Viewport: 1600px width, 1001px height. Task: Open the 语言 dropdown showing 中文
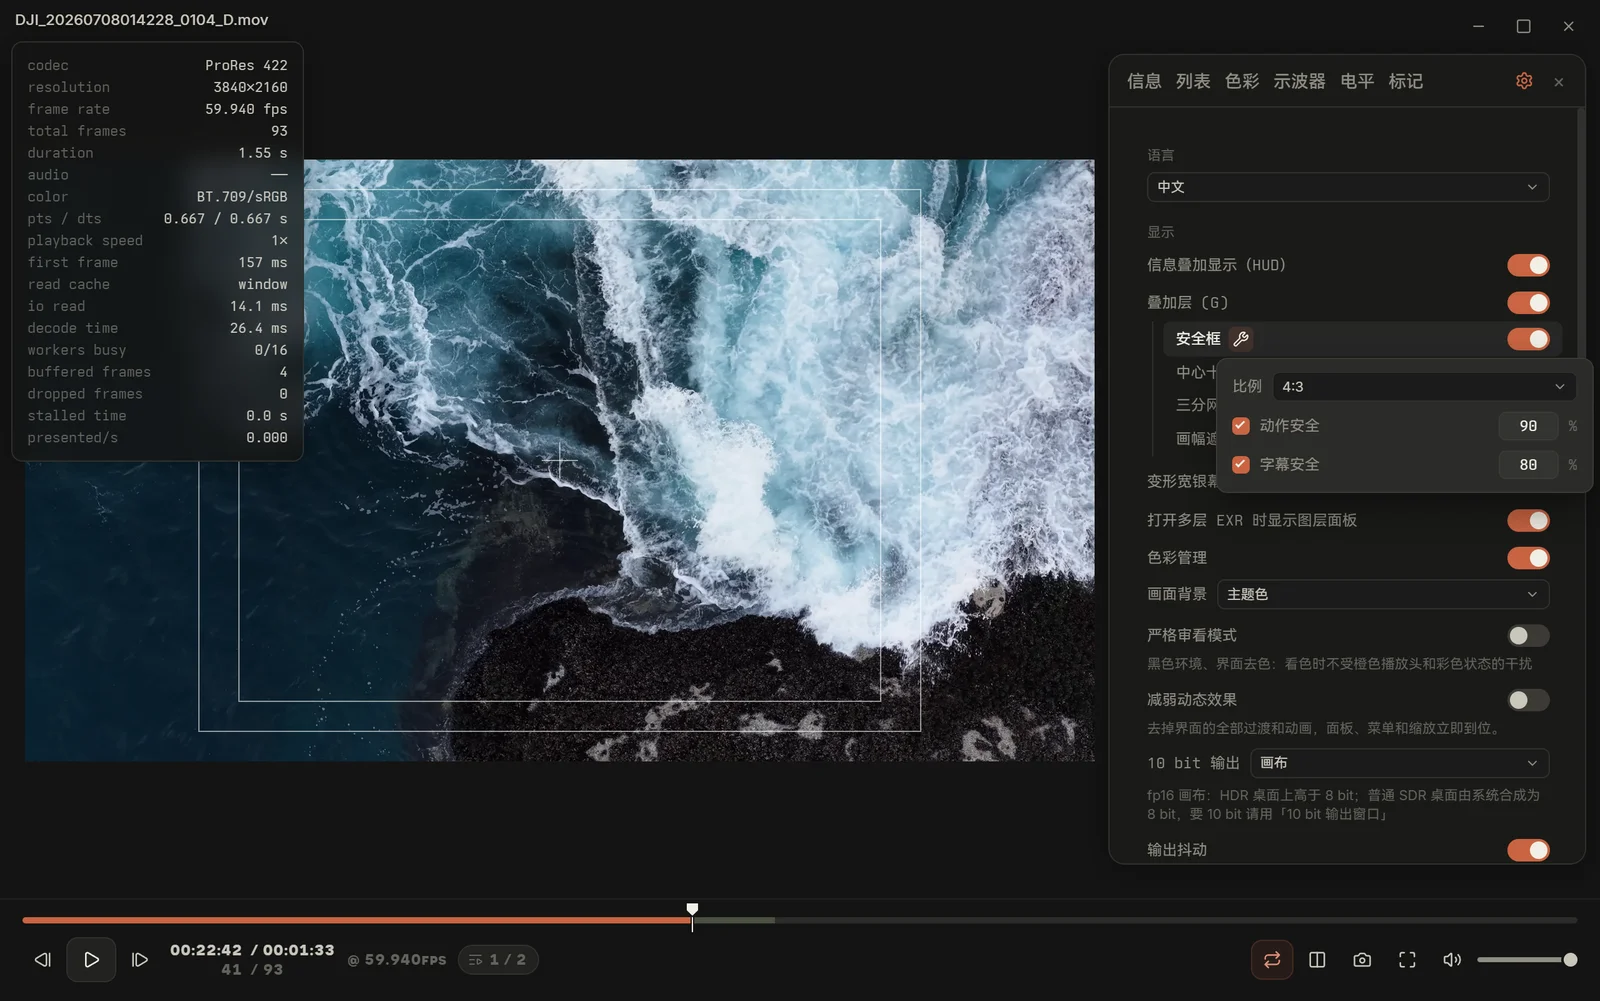1348,187
